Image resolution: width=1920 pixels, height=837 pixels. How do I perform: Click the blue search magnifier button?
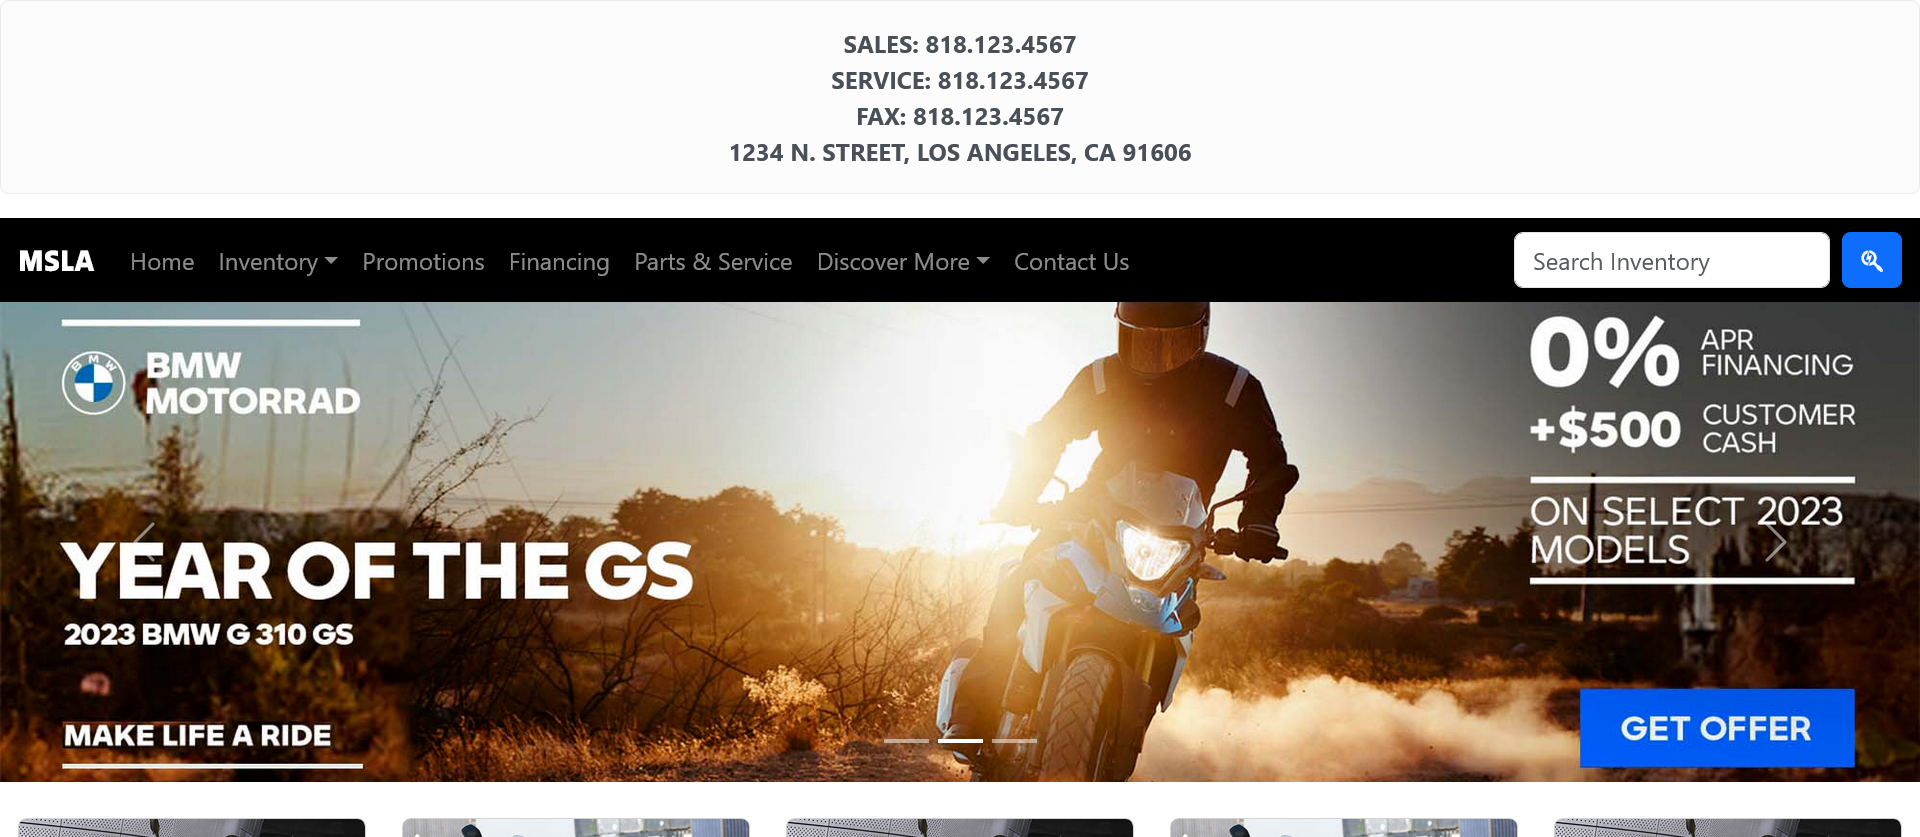click(1871, 260)
